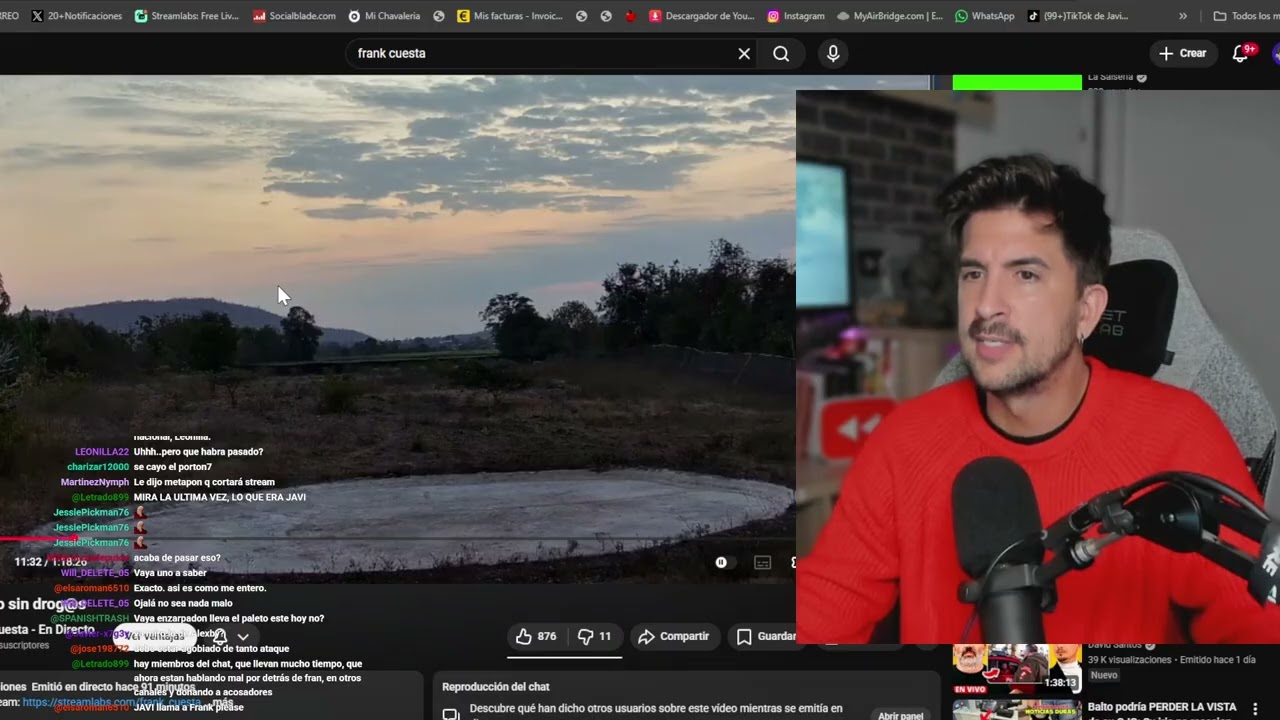
Task: Dislike the video with the thumbs-down button
Action: tap(594, 636)
